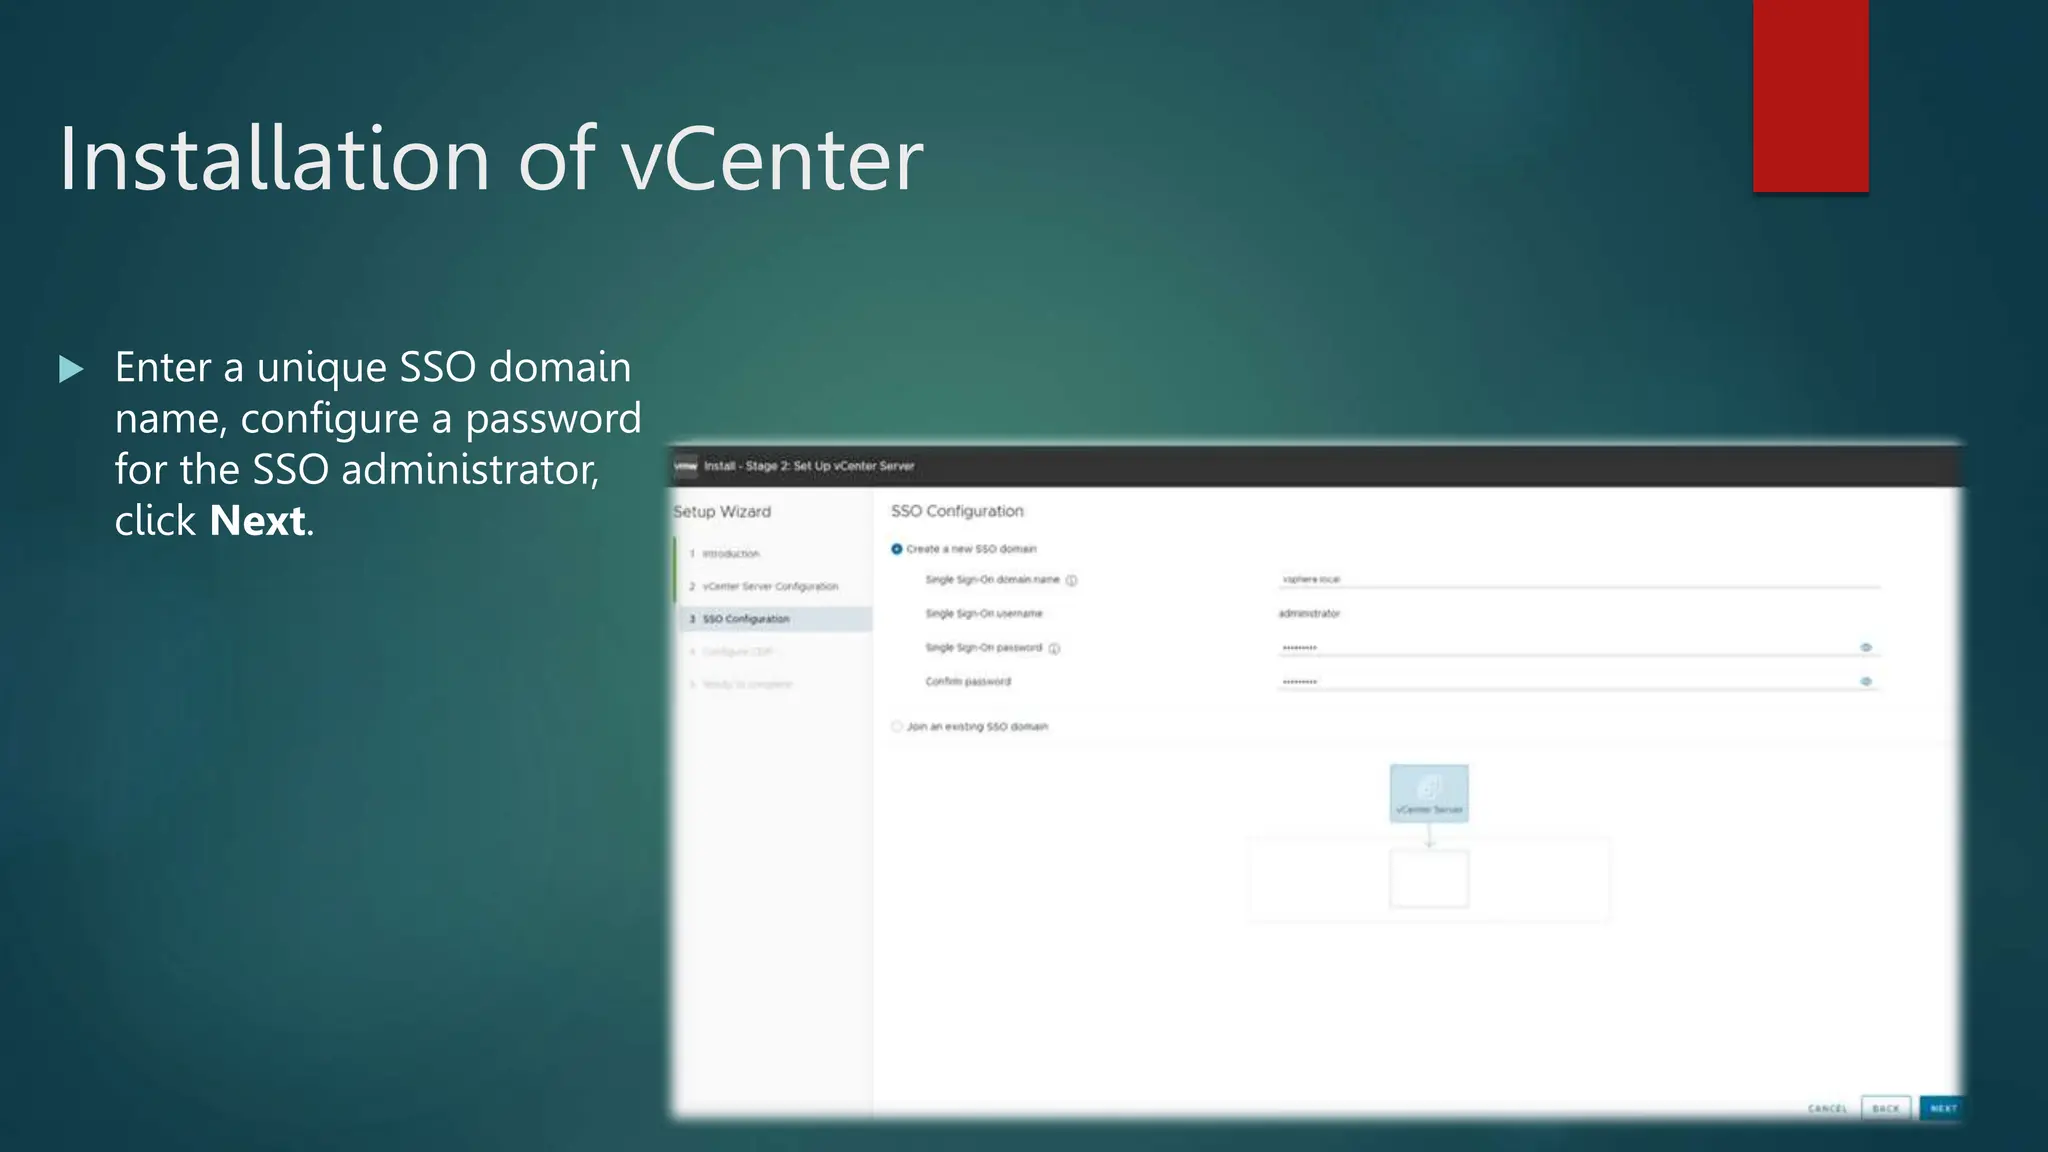Click the bold Next word in bullet text
The image size is (2048, 1152).
258,521
